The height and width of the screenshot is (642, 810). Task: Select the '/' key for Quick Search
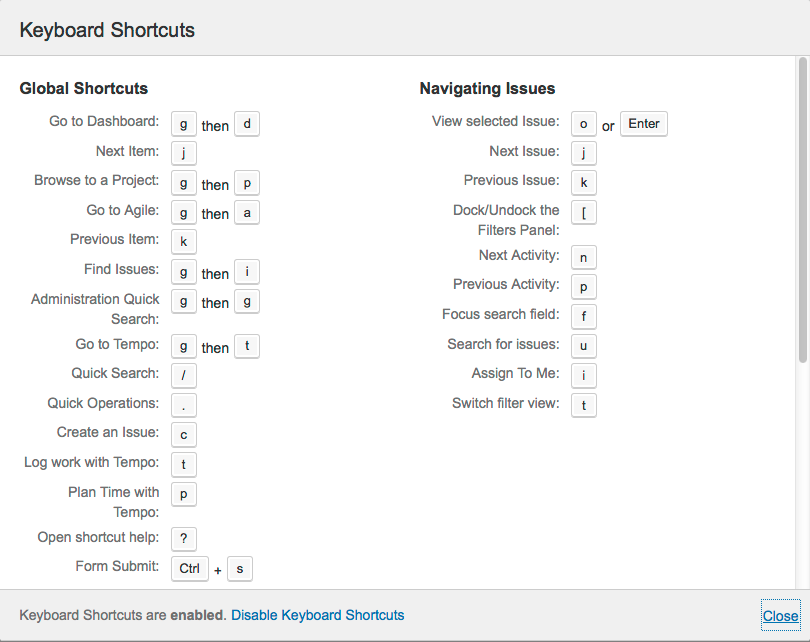click(184, 375)
